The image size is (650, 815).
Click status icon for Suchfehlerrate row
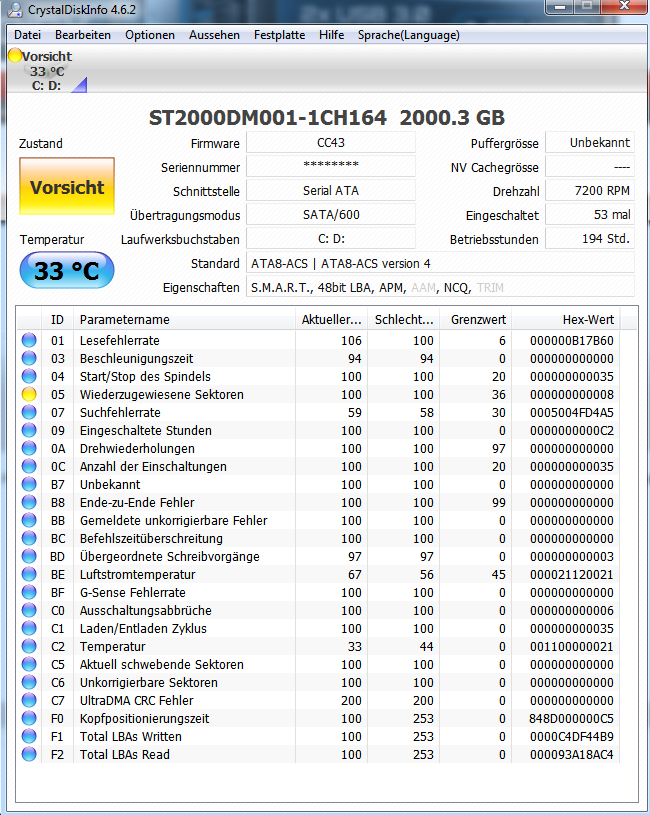pyautogui.click(x=29, y=412)
